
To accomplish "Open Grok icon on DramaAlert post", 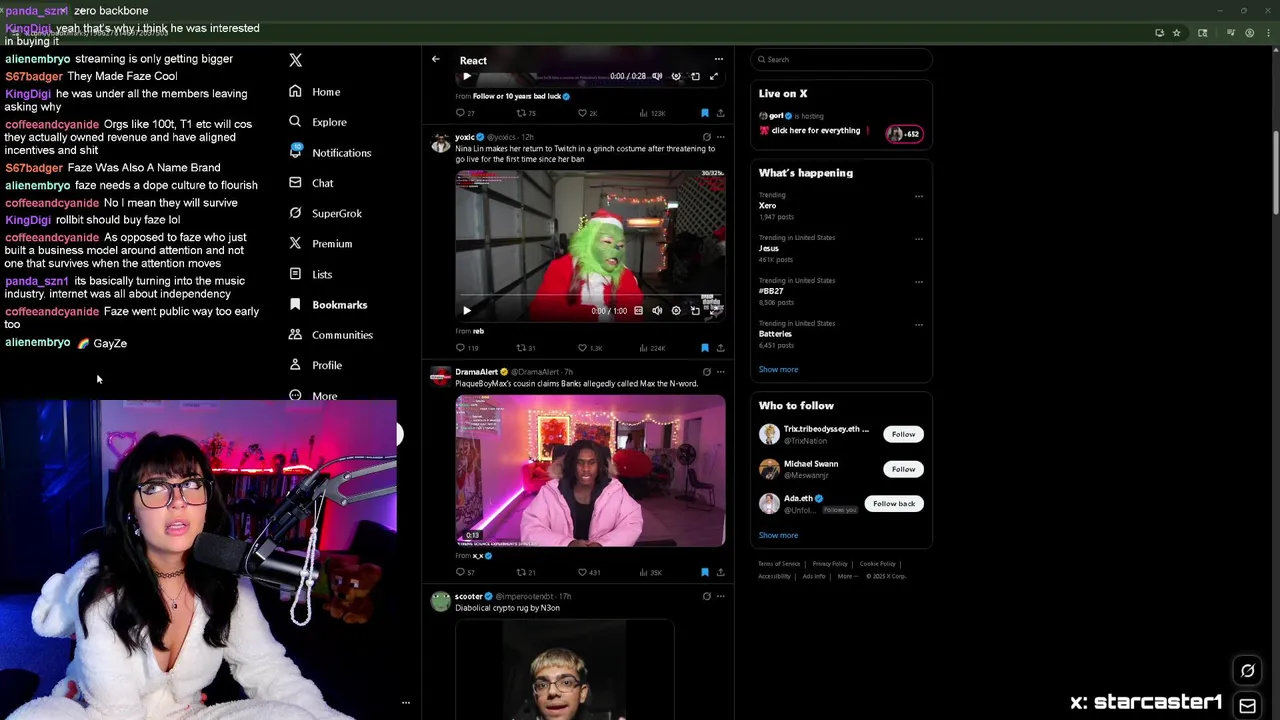I will 706,372.
